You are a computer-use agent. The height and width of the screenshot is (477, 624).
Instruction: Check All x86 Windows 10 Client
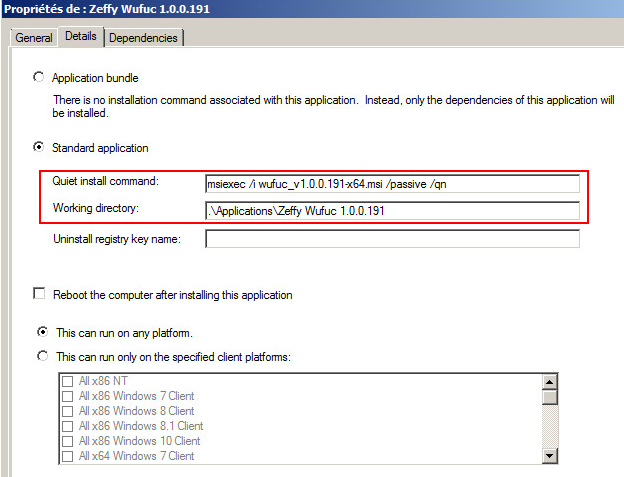(x=68, y=441)
